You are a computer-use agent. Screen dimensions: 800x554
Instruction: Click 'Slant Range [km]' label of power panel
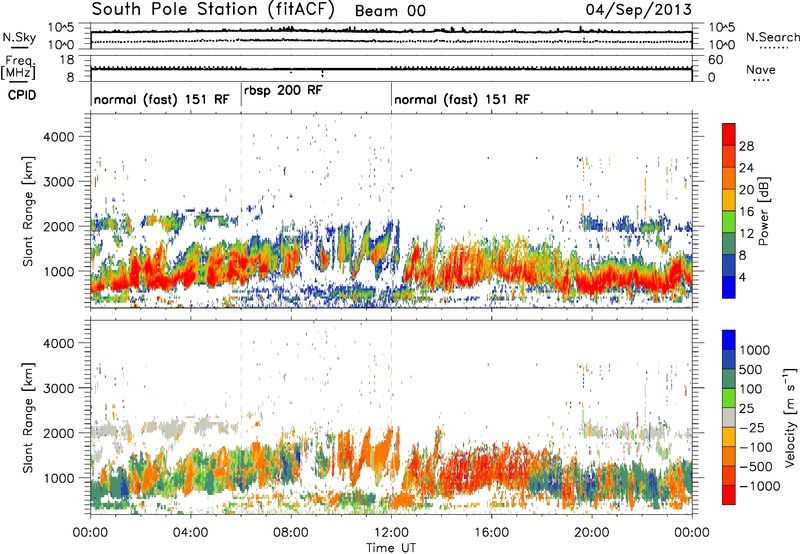click(28, 211)
